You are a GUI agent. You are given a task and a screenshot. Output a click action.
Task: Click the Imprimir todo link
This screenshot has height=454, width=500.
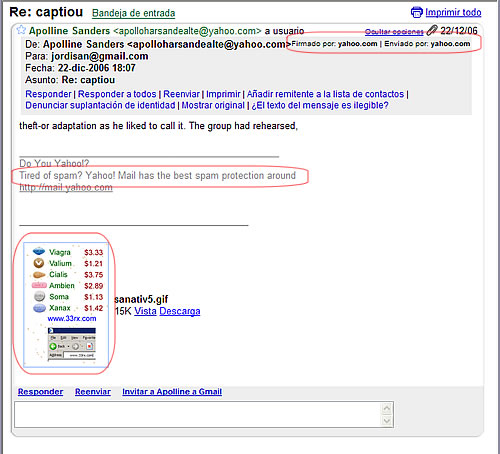click(x=453, y=13)
